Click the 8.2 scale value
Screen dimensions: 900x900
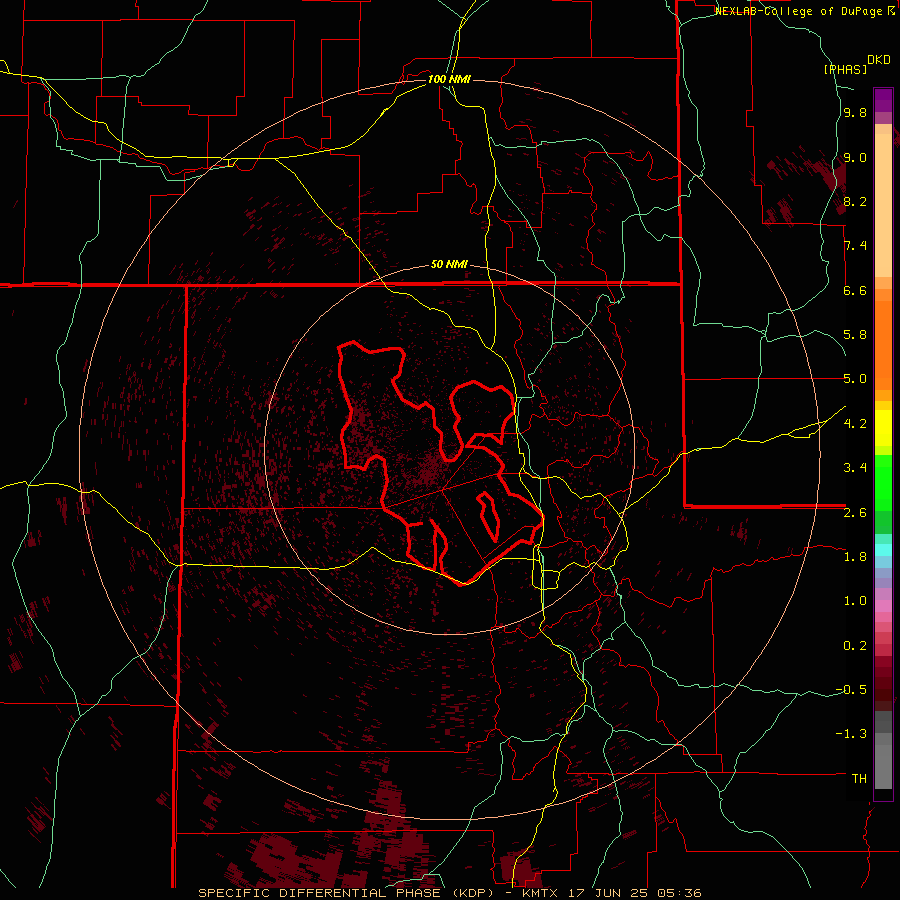click(x=855, y=201)
